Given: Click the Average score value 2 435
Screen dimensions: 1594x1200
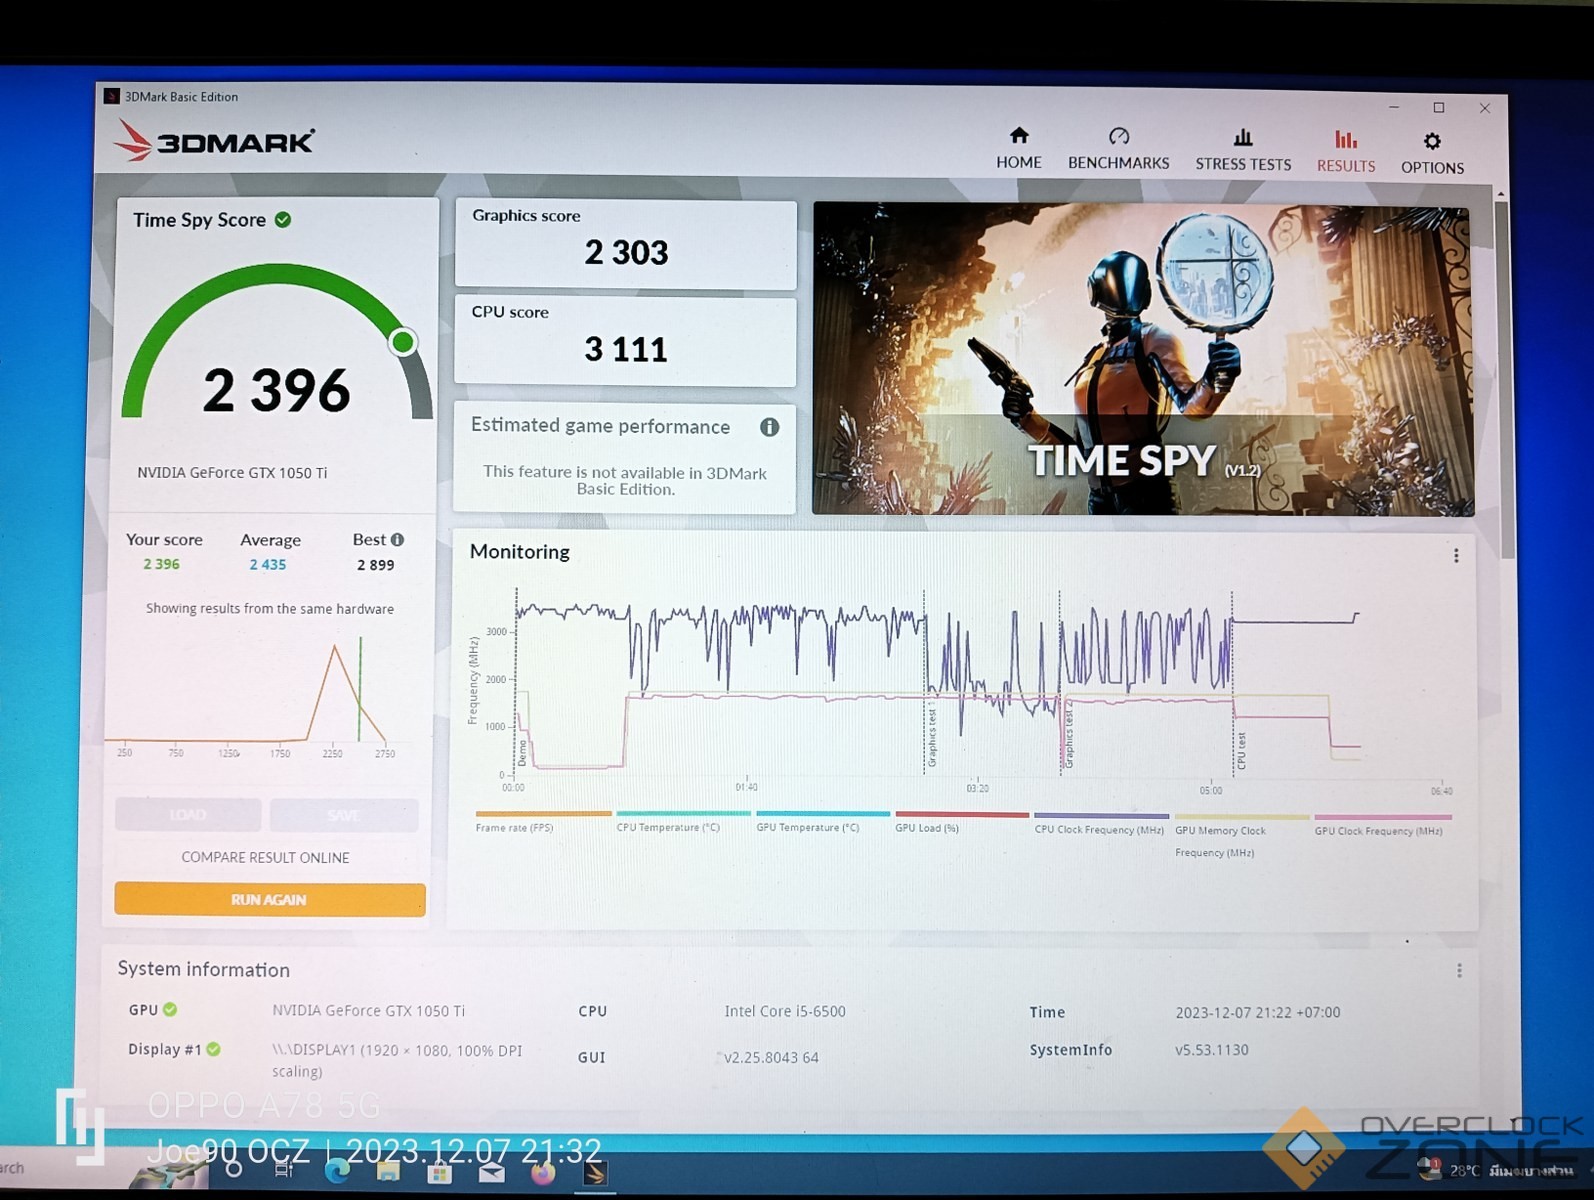Looking at the screenshot, I should (268, 565).
